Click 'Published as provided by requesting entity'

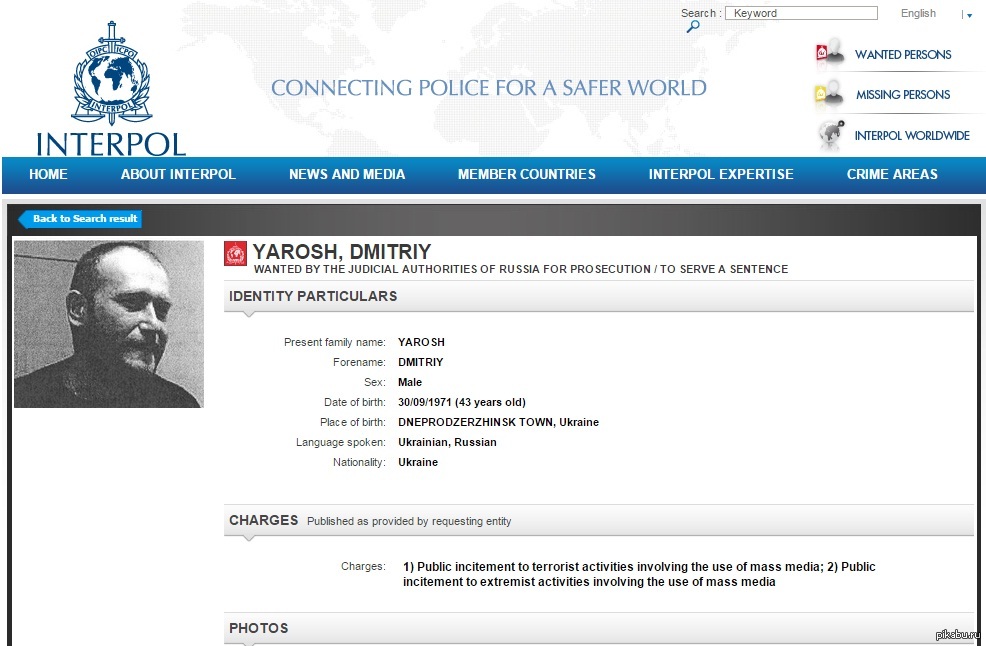[x=409, y=521]
